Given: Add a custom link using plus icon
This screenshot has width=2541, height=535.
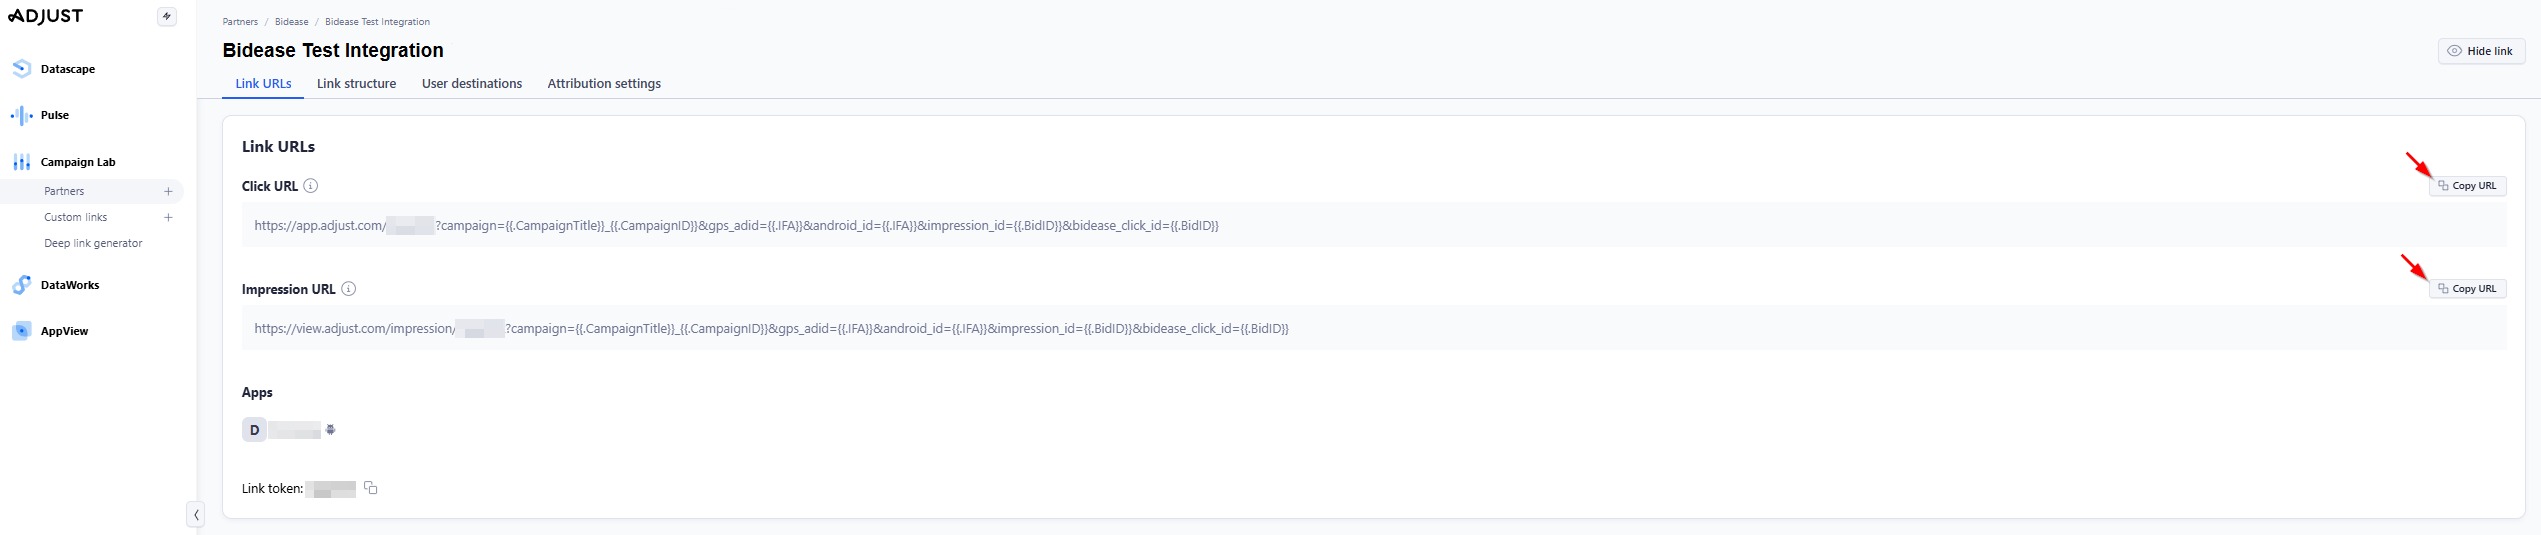Looking at the screenshot, I should click(168, 217).
